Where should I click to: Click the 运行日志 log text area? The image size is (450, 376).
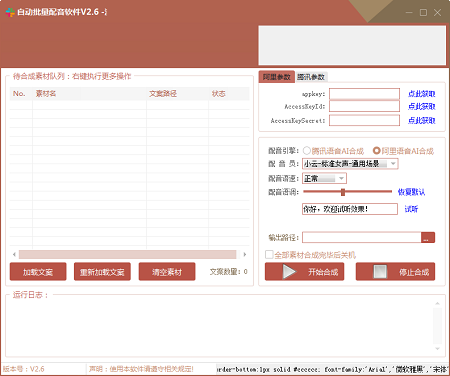coord(220,327)
